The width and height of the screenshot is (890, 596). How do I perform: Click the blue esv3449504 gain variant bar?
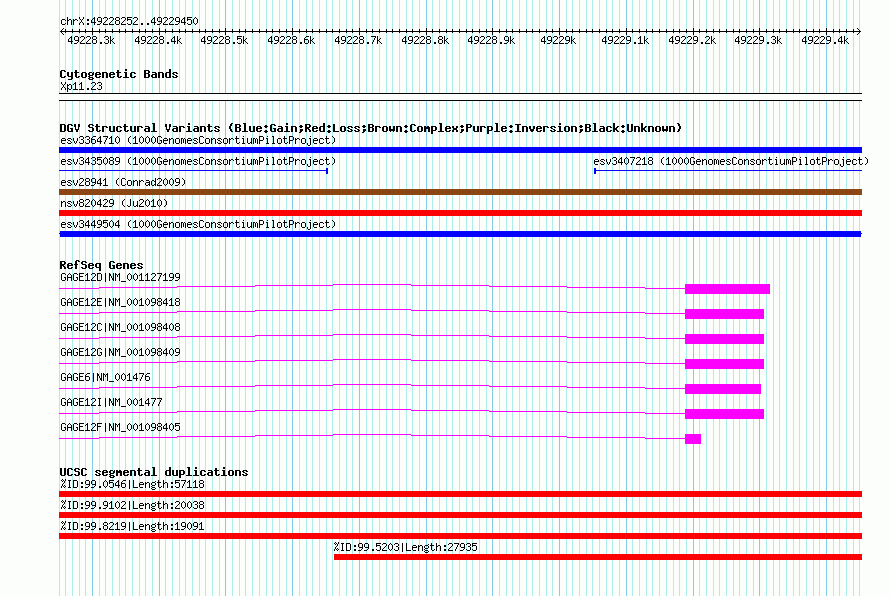(x=460, y=234)
